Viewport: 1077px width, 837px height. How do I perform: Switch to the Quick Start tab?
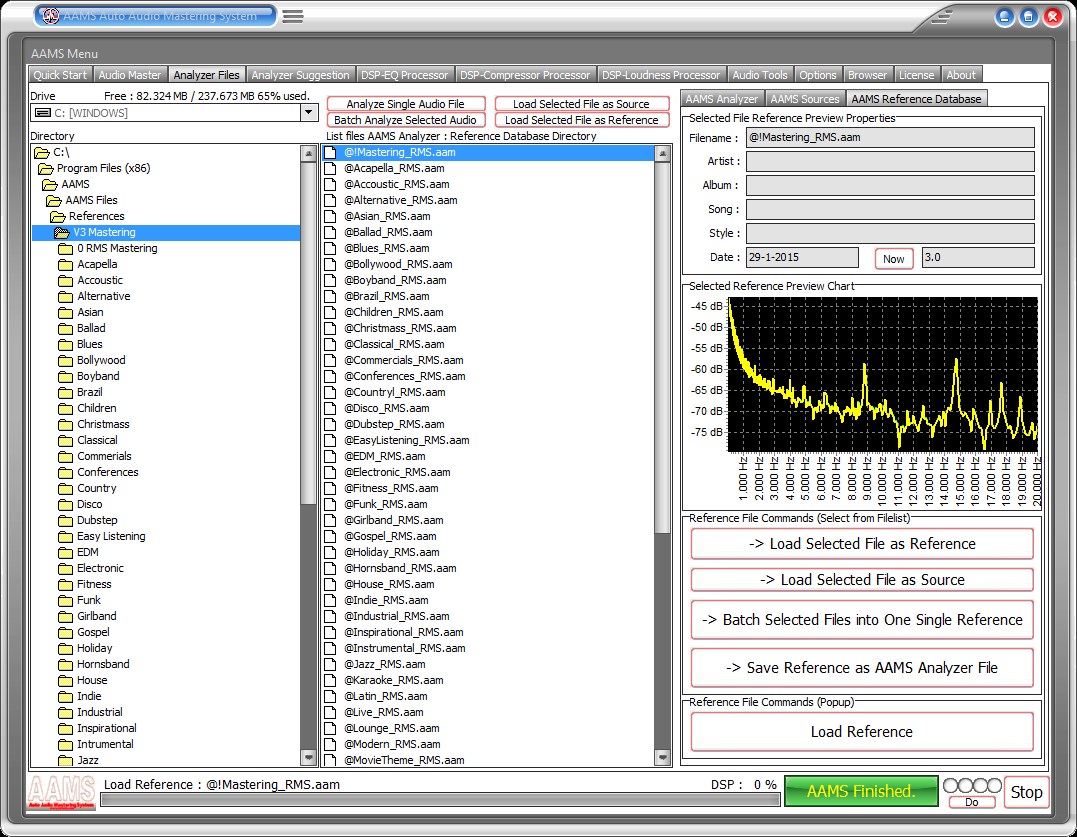(x=60, y=75)
